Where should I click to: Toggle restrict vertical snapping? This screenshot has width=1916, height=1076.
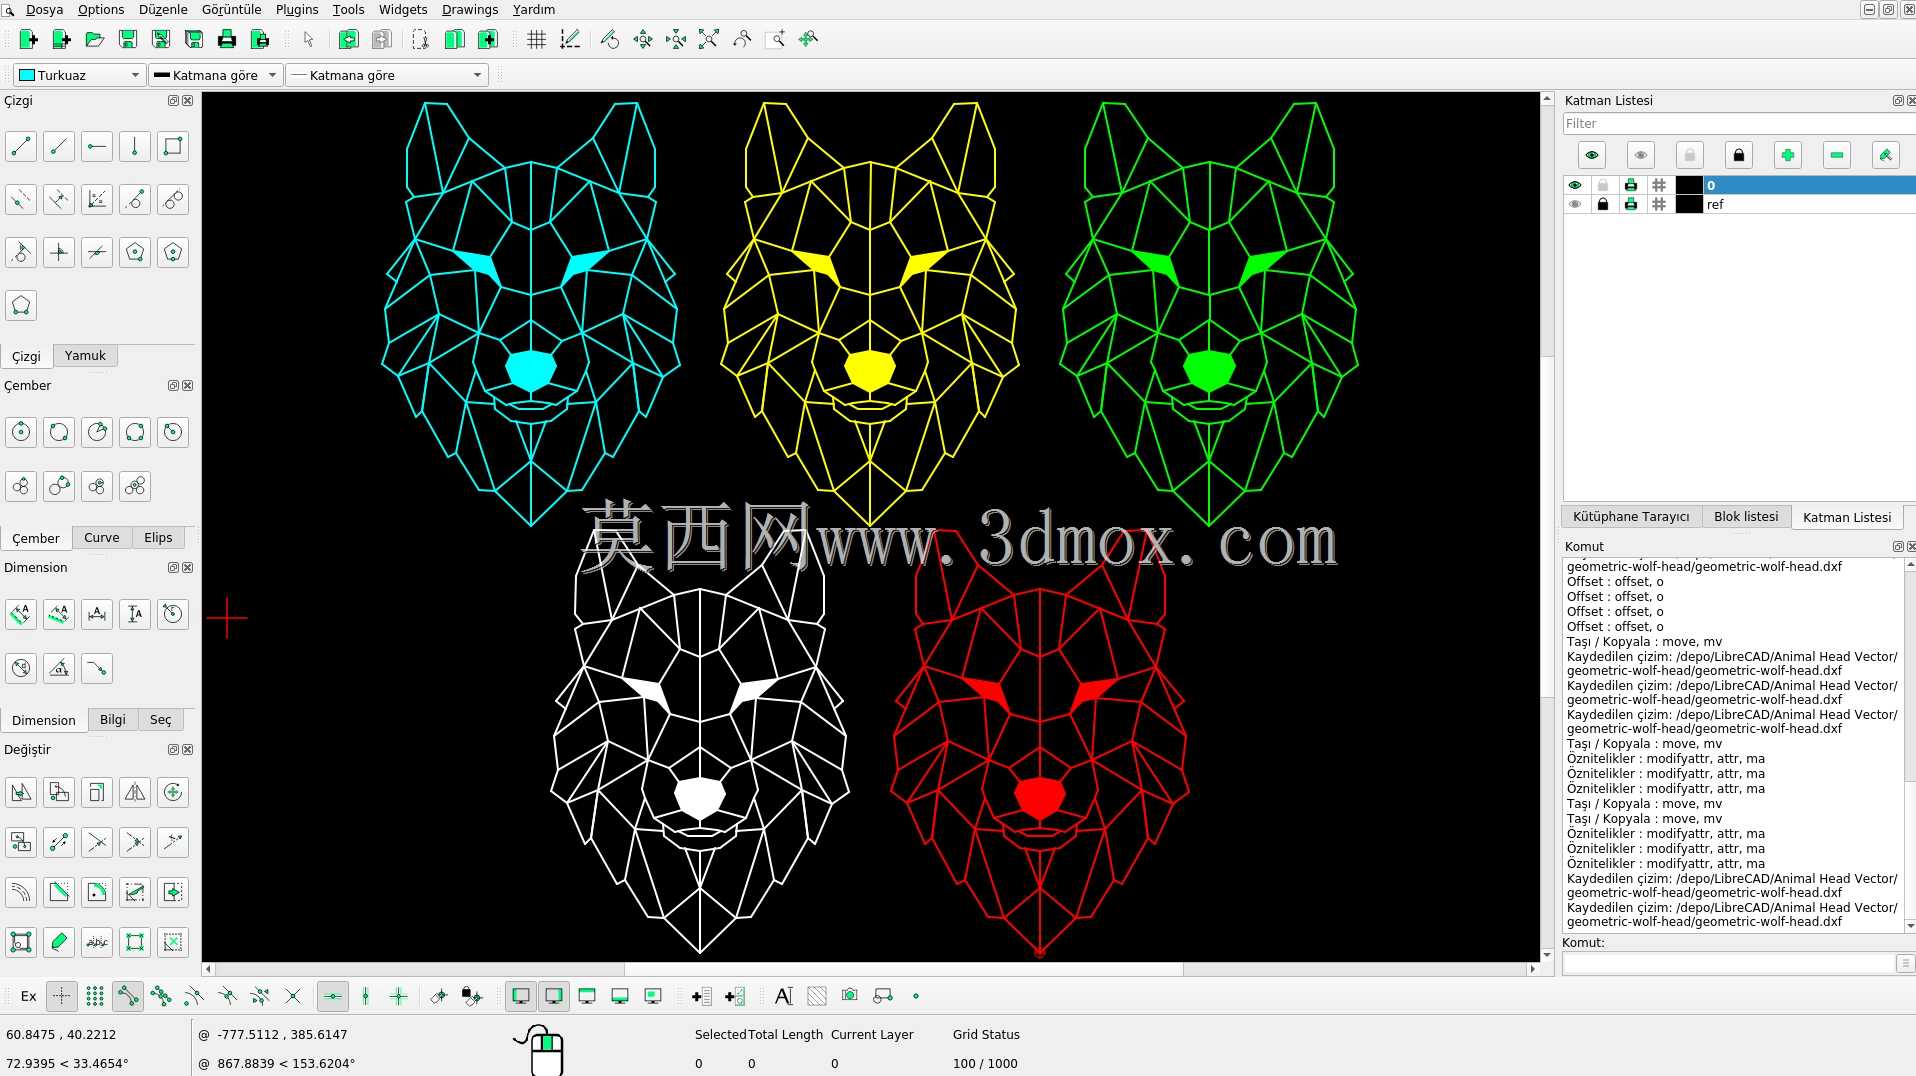(365, 996)
